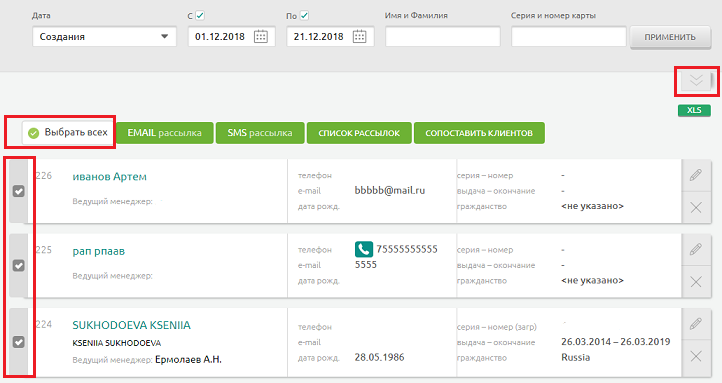This screenshot has height=383, width=722.
Task: Edit client иванов Артем with pencil icon
Action: 696,175
